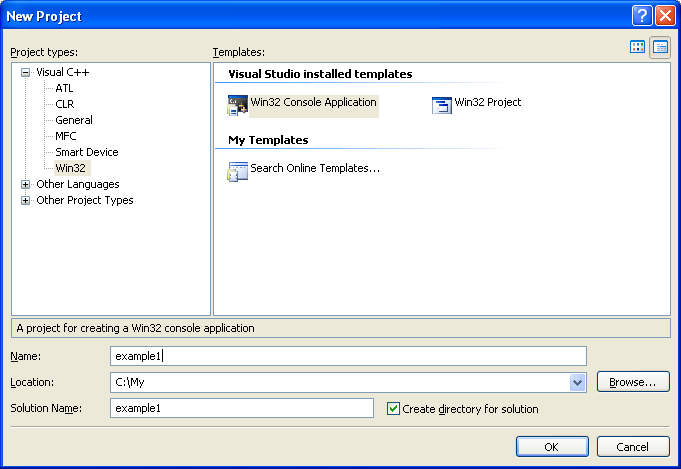Click OK to create project
Image resolution: width=681 pixels, height=469 pixels.
tap(552, 447)
